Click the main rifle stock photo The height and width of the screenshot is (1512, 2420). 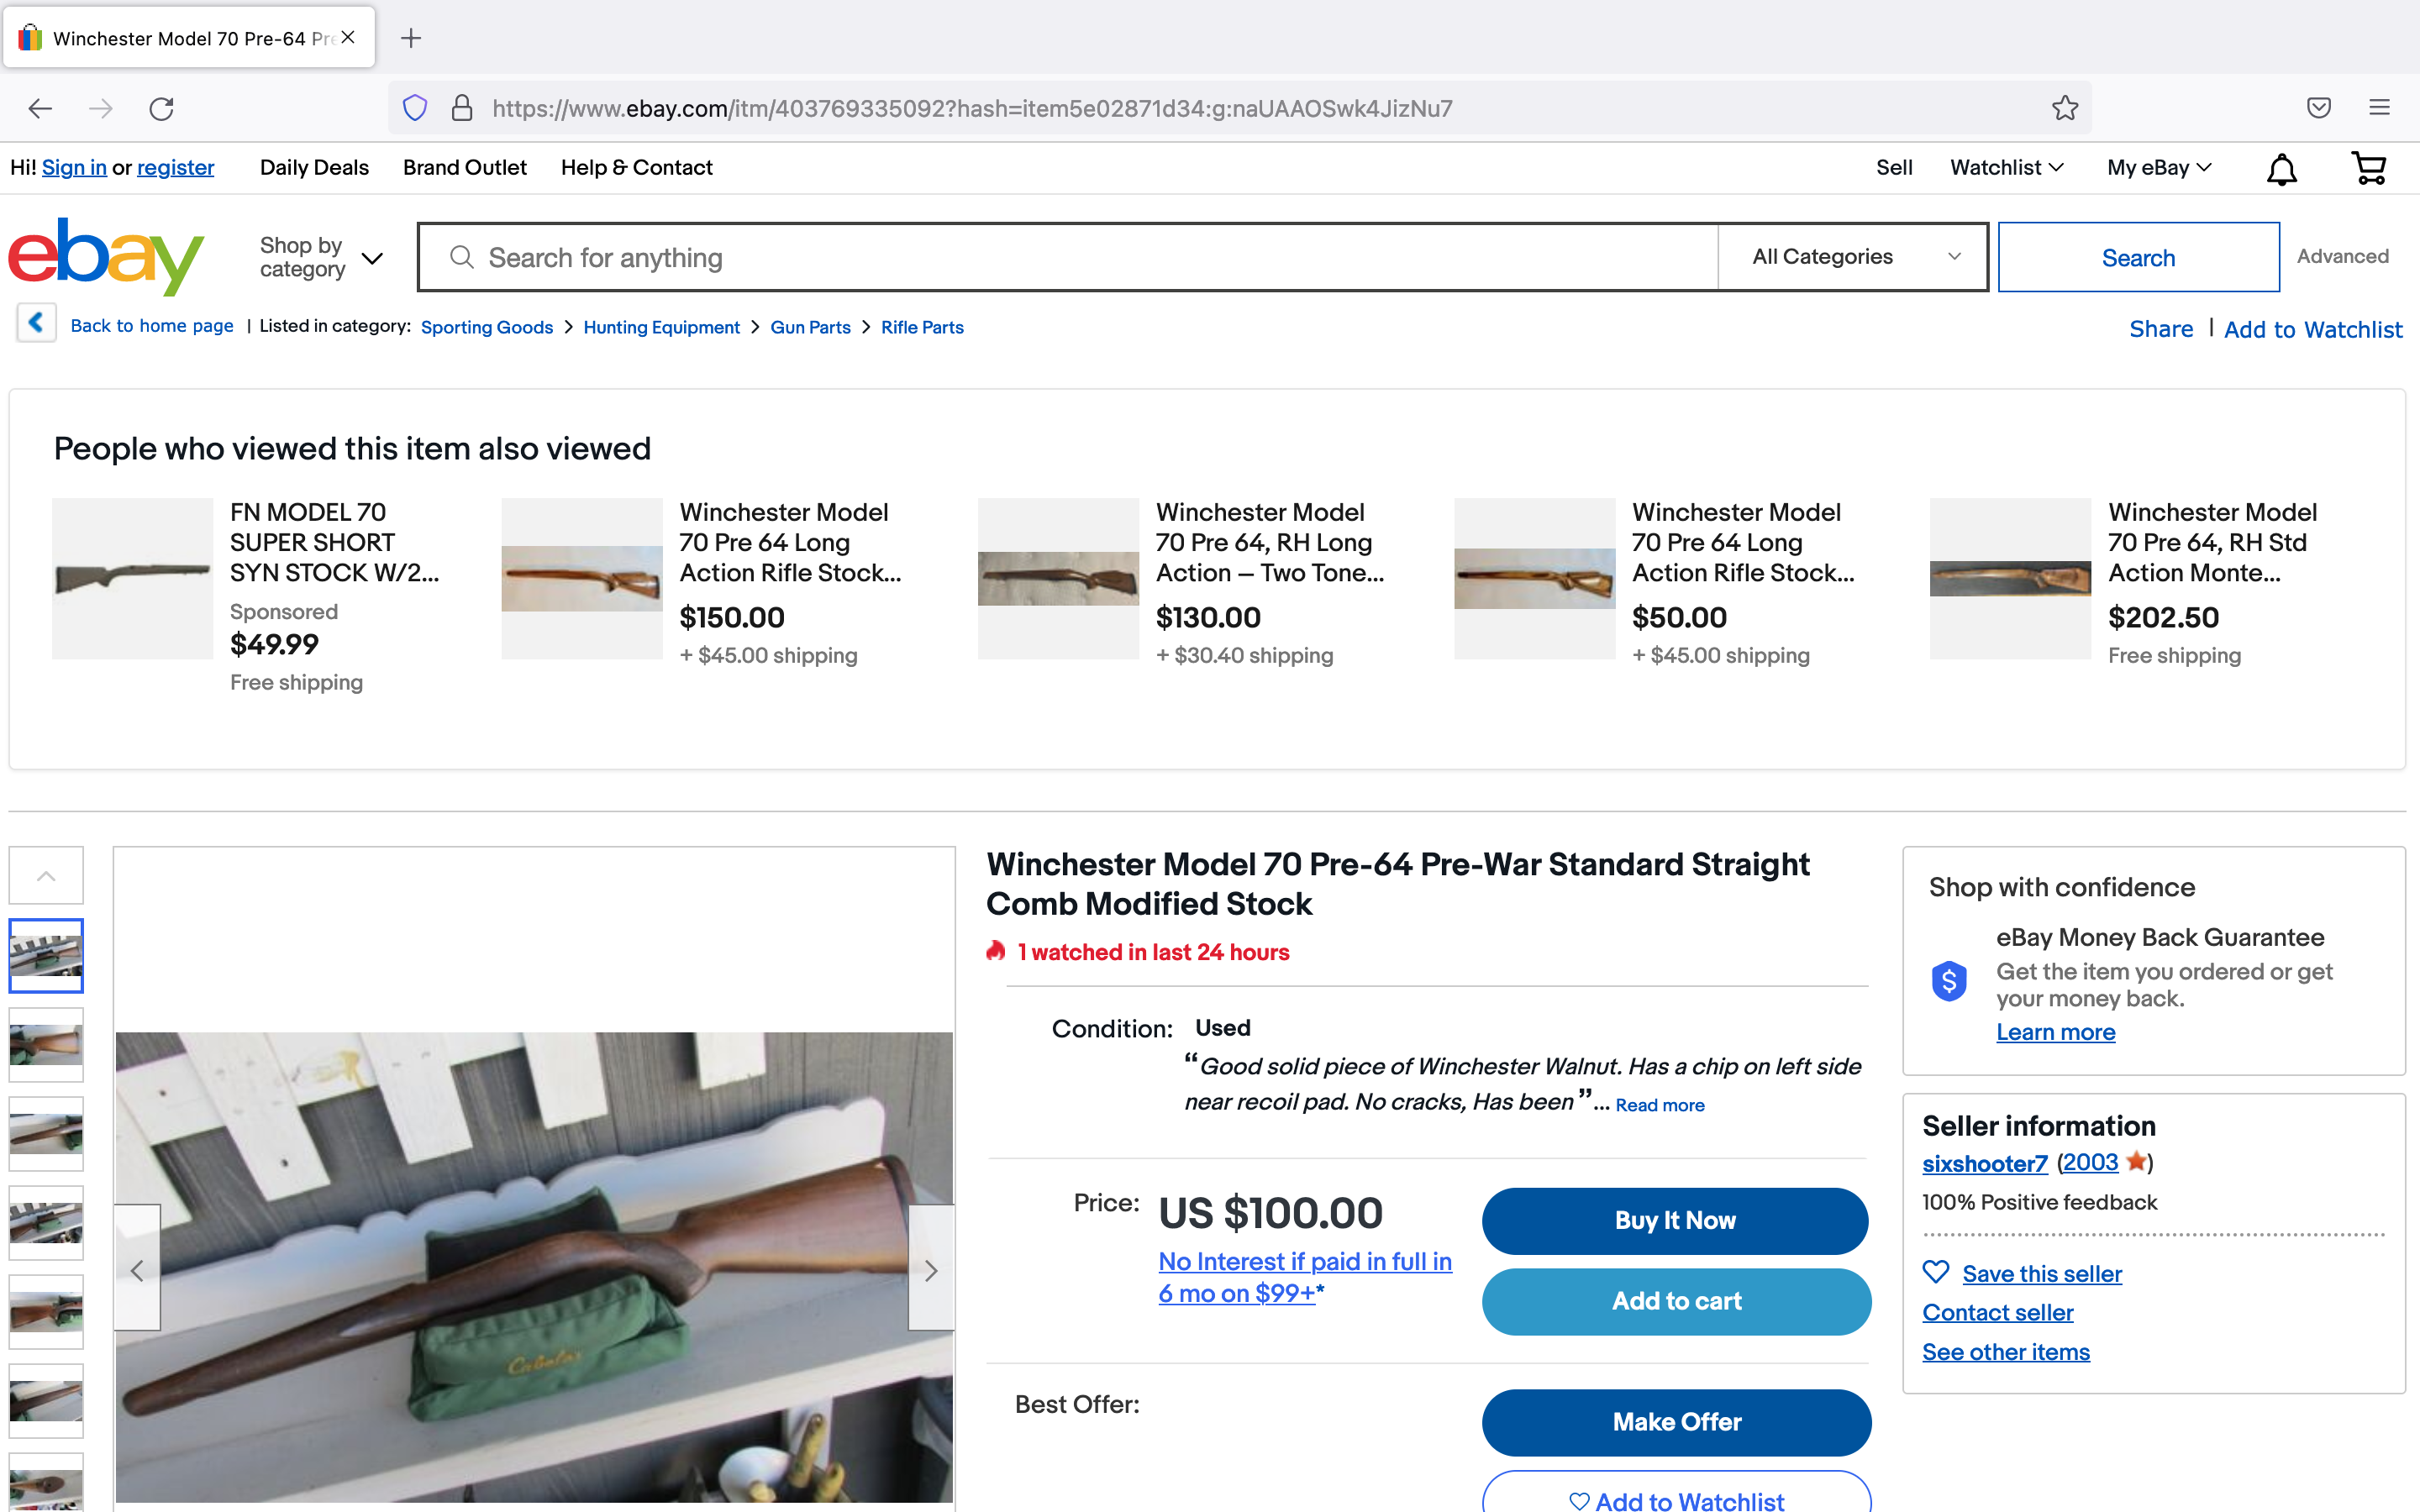click(534, 1266)
